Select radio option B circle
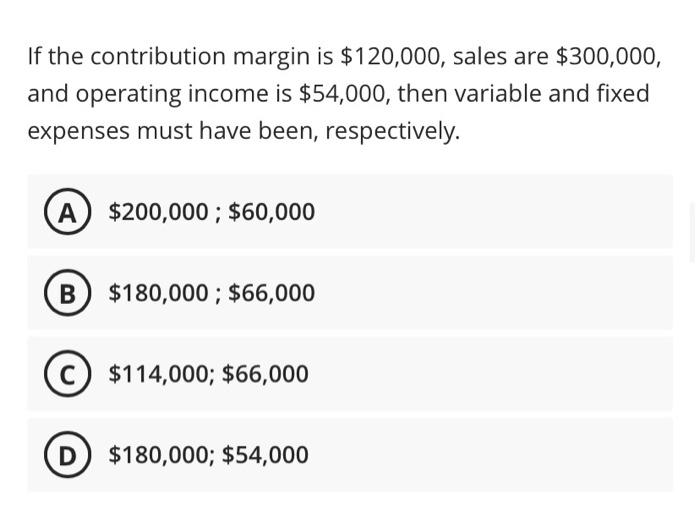 coord(67,293)
